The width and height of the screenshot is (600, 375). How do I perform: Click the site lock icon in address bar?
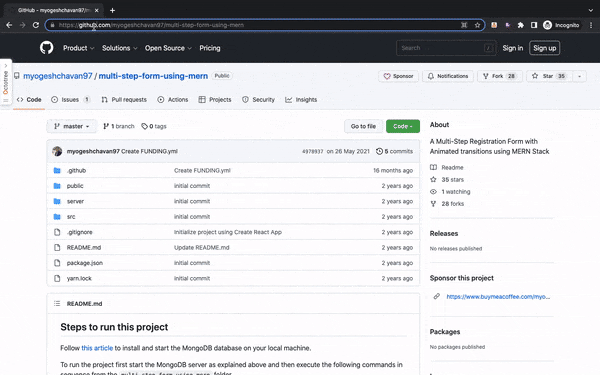52,25
